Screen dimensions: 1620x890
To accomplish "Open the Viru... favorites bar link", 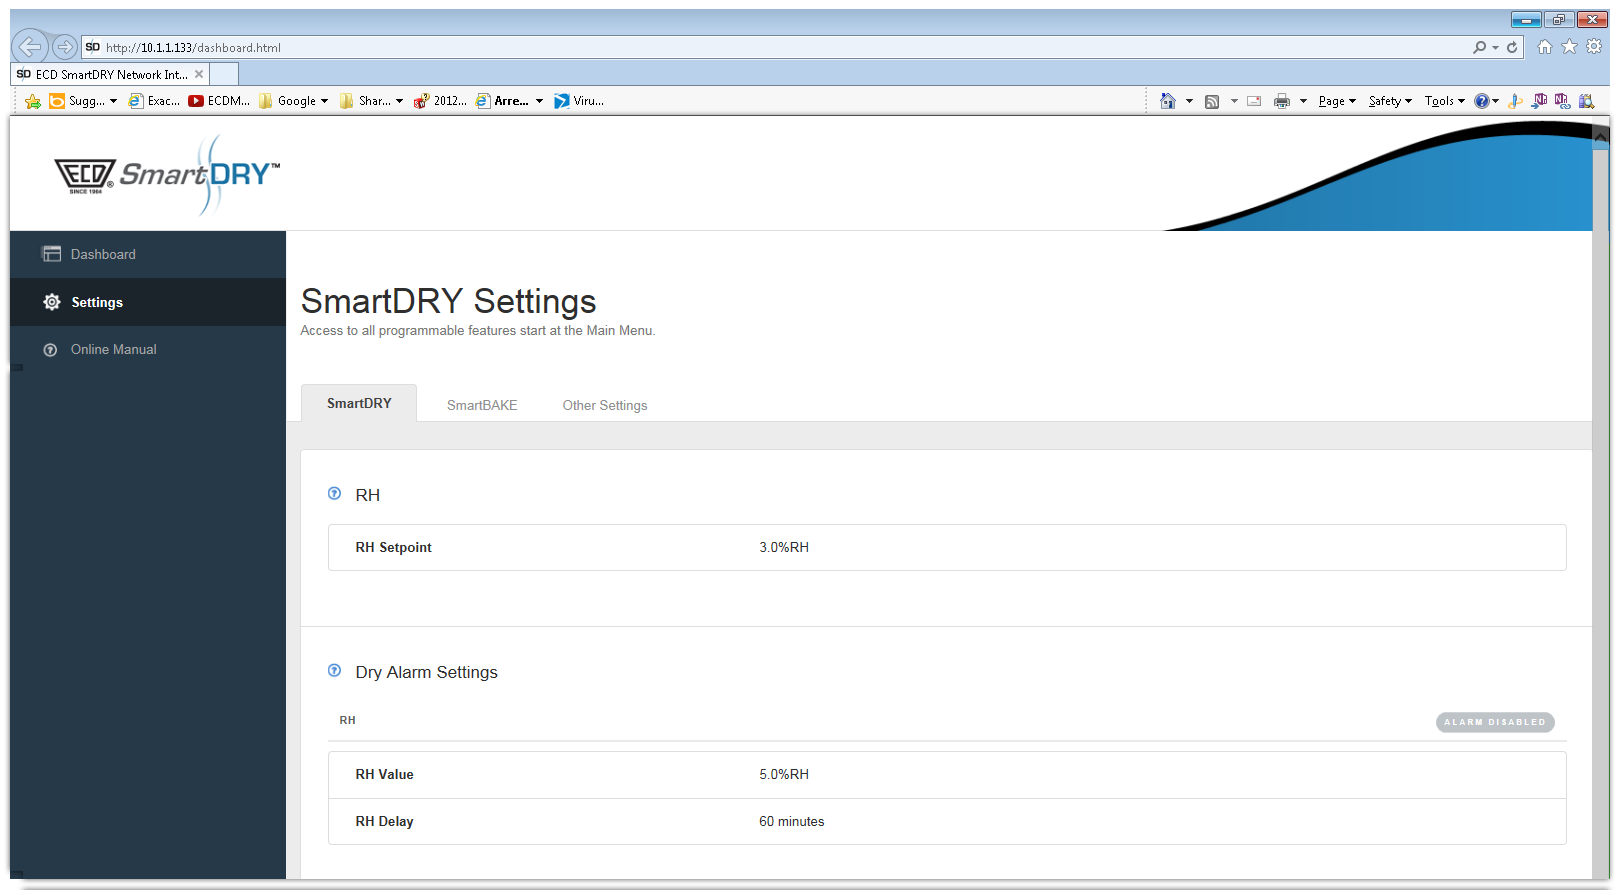I will [x=579, y=101].
